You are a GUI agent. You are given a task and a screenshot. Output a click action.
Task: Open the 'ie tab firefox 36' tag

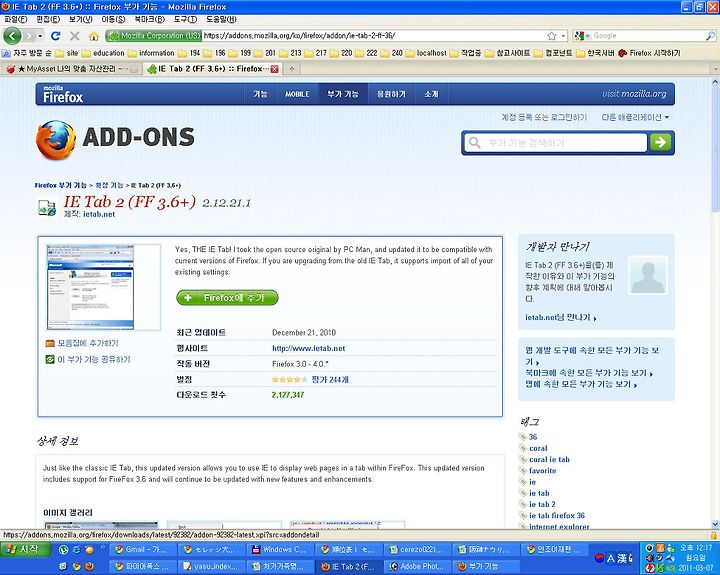557,515
